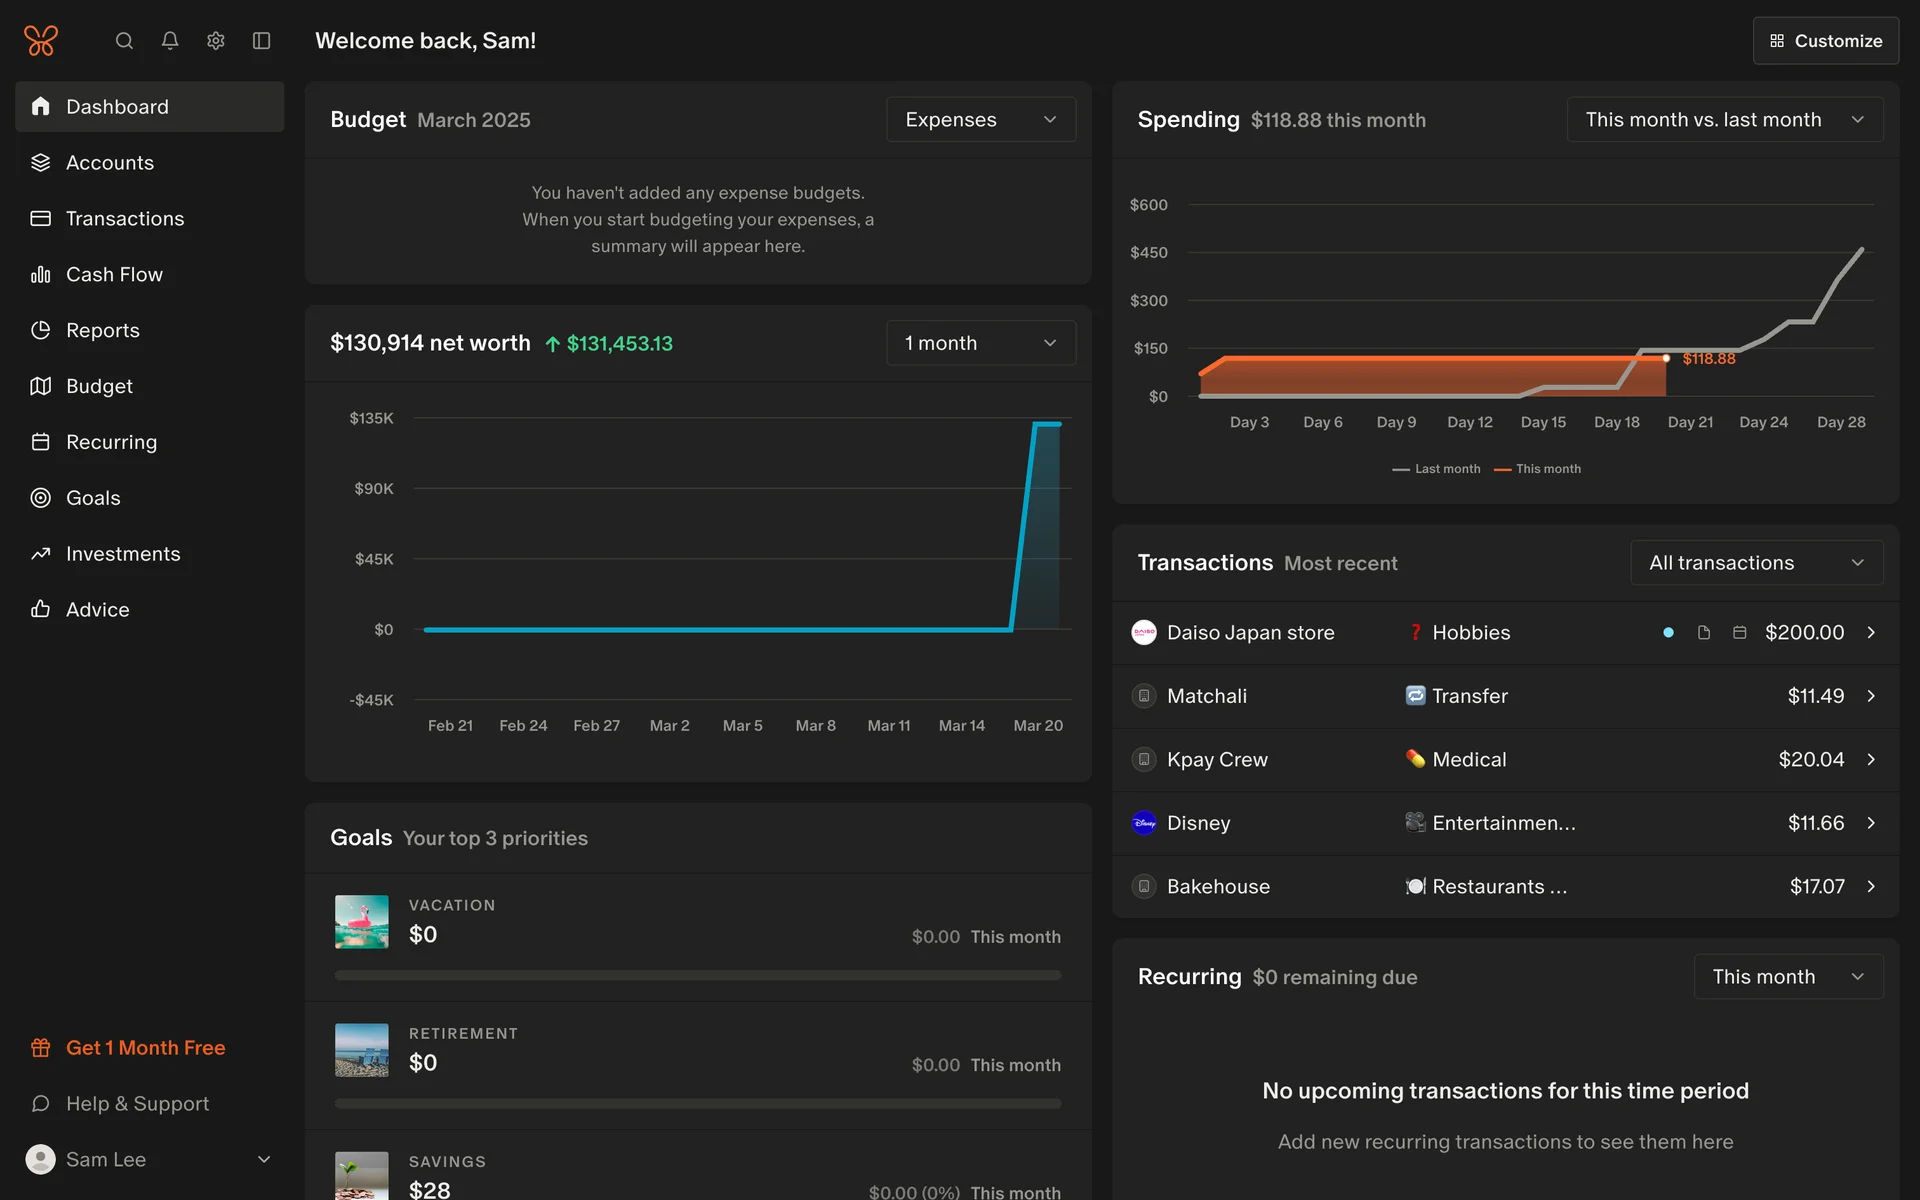Click the Disney merchant logo

pos(1144,823)
